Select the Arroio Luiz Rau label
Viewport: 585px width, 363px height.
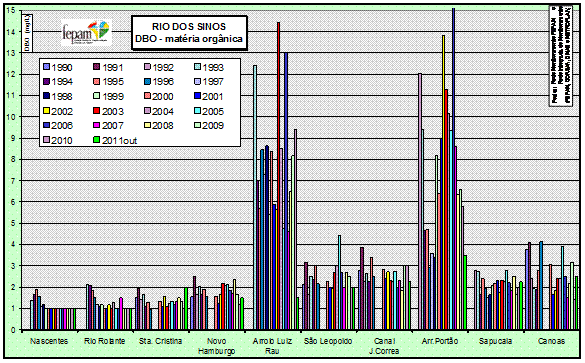tap(272, 346)
